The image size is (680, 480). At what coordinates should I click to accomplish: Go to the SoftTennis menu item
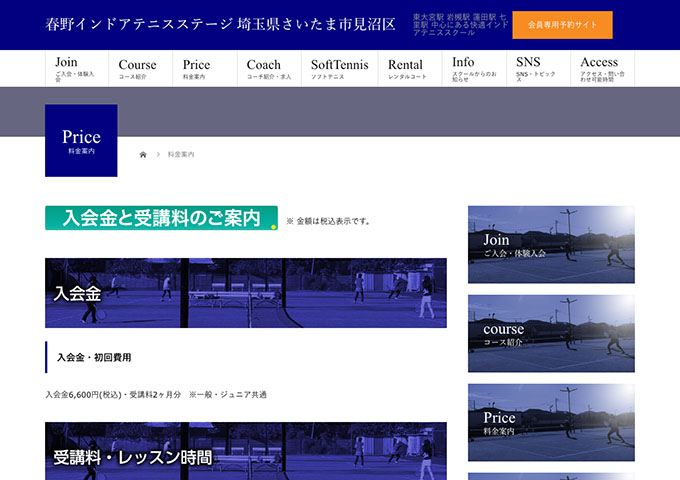click(340, 69)
